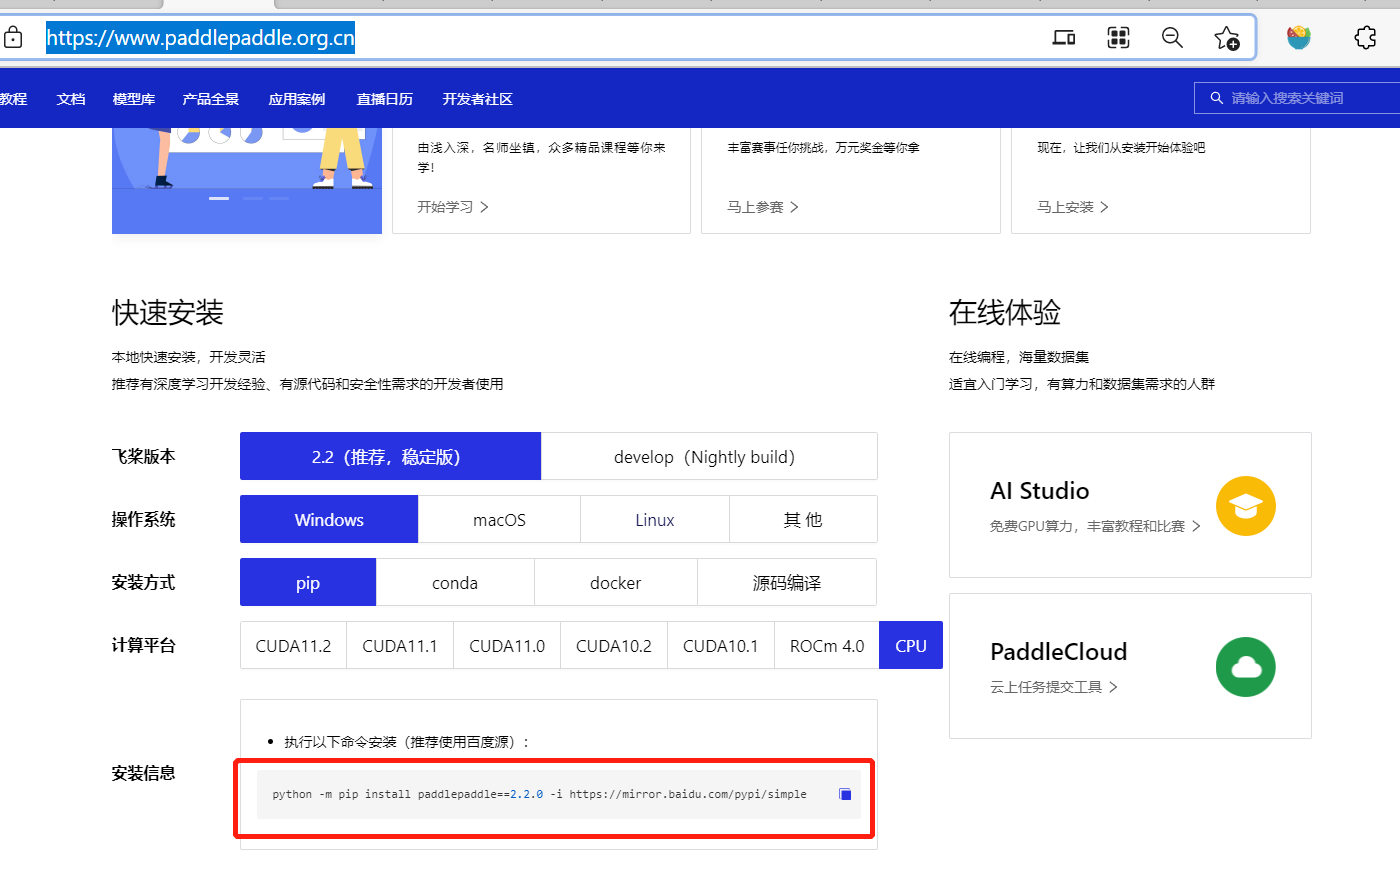Click the 马上参赛 link
The height and width of the screenshot is (896, 1400).
pyautogui.click(x=763, y=207)
